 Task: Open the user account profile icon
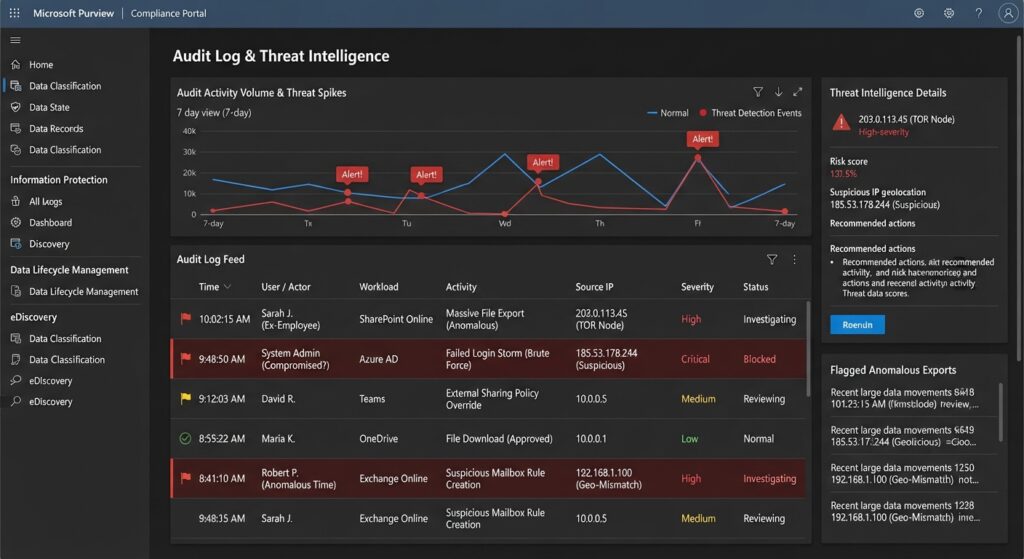(1008, 13)
